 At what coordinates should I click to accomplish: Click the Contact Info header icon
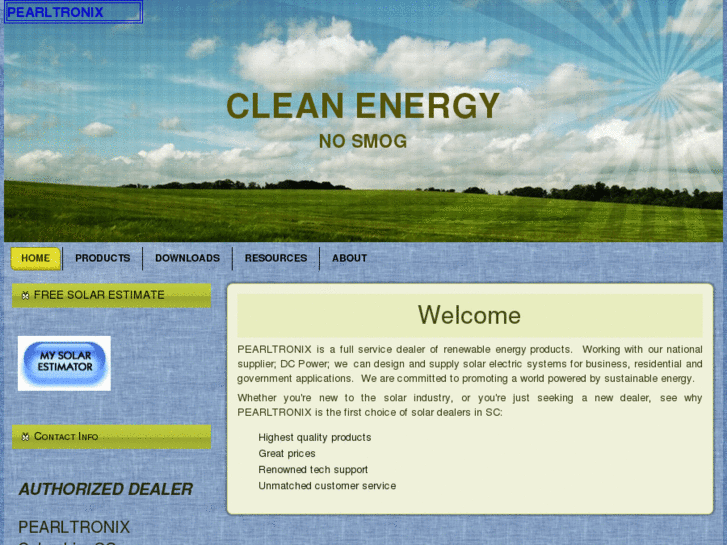26,436
